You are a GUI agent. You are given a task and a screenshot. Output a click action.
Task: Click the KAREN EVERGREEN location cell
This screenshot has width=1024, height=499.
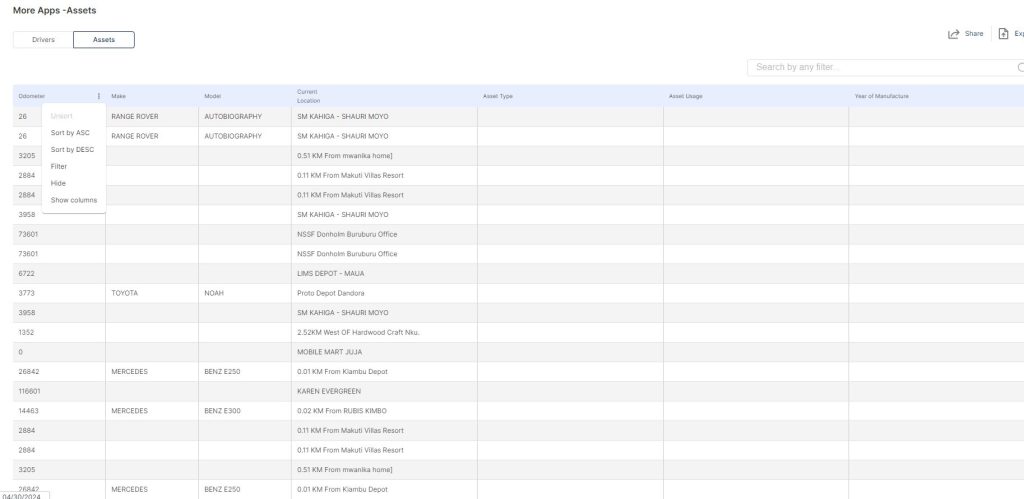pyautogui.click(x=329, y=391)
